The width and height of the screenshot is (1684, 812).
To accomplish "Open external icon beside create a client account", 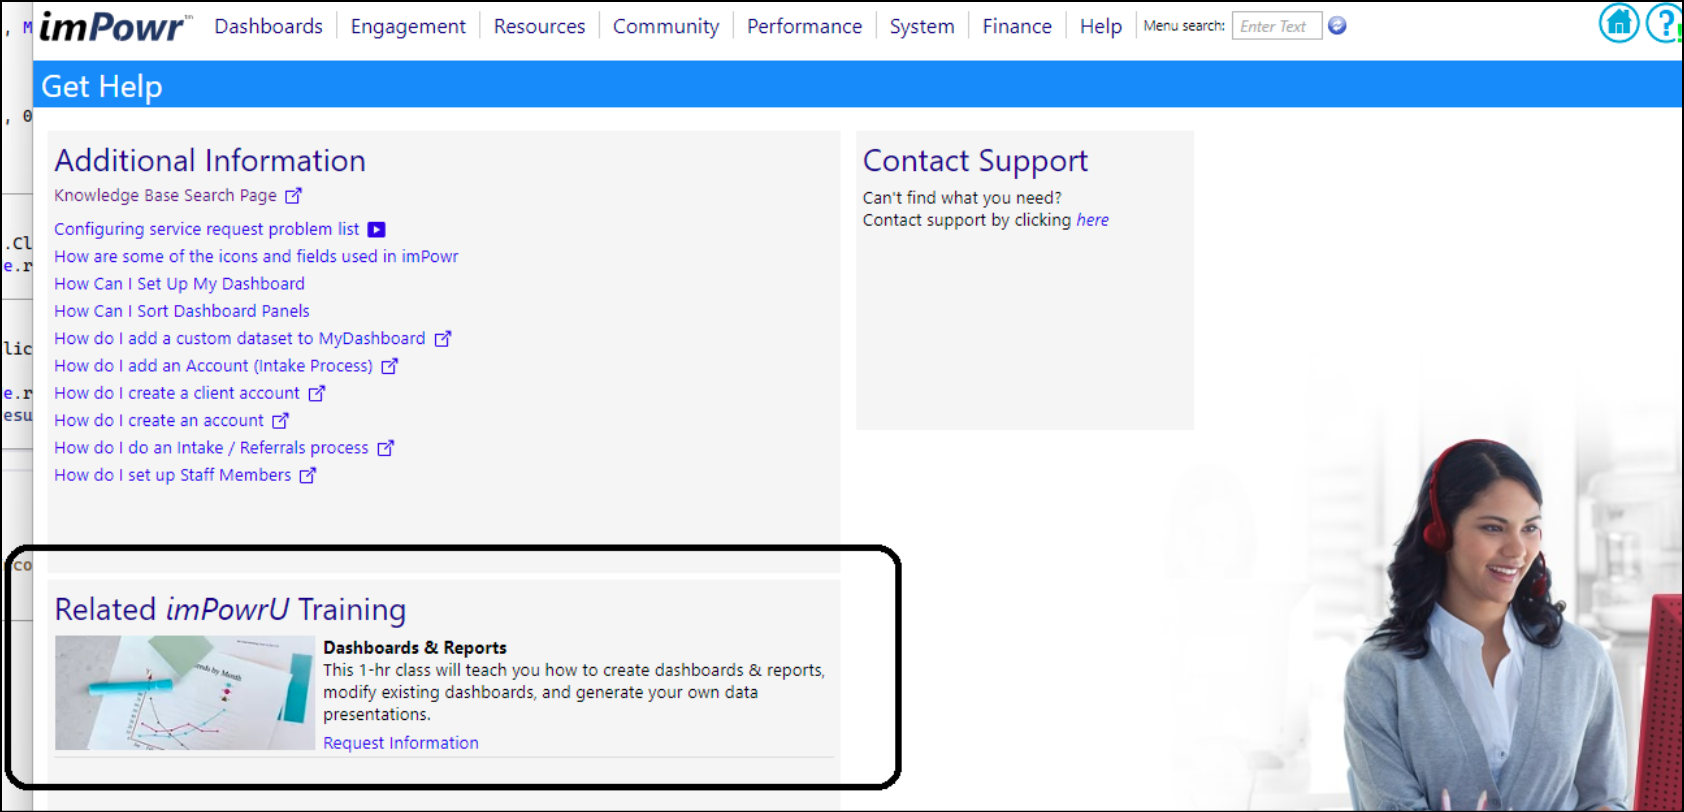I will 316,393.
